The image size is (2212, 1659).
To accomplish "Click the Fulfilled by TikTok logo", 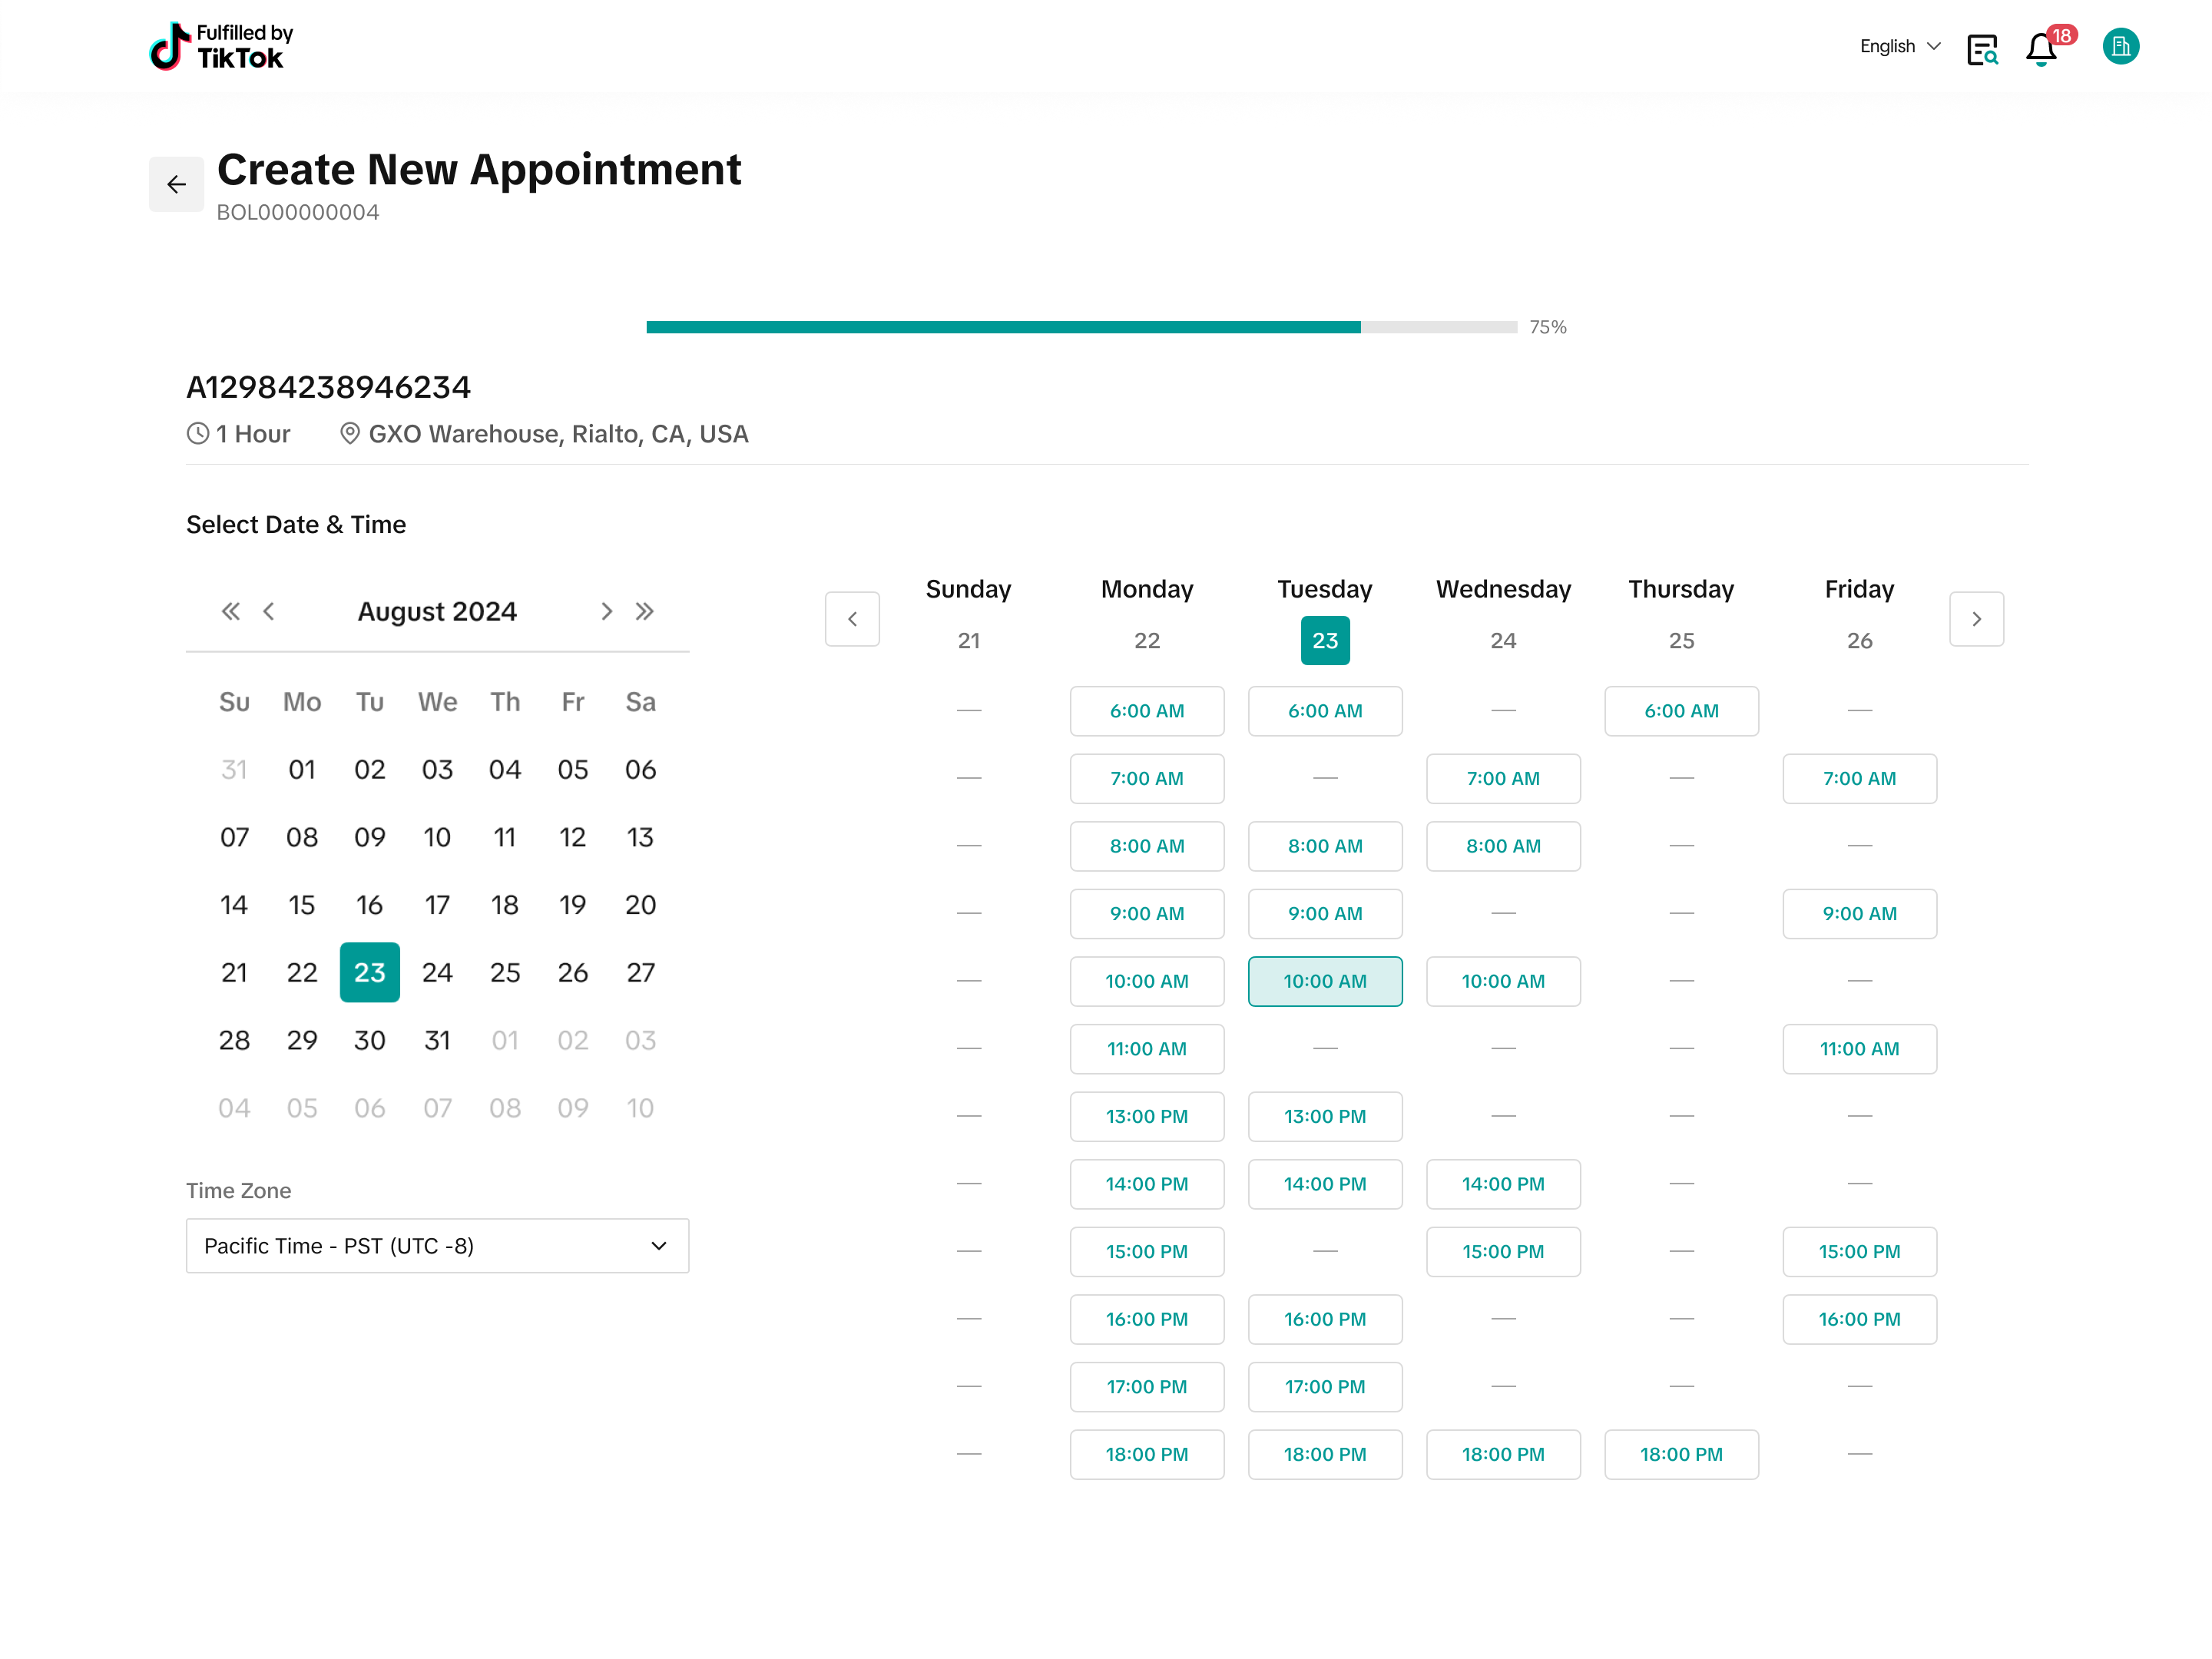I will click(221, 46).
